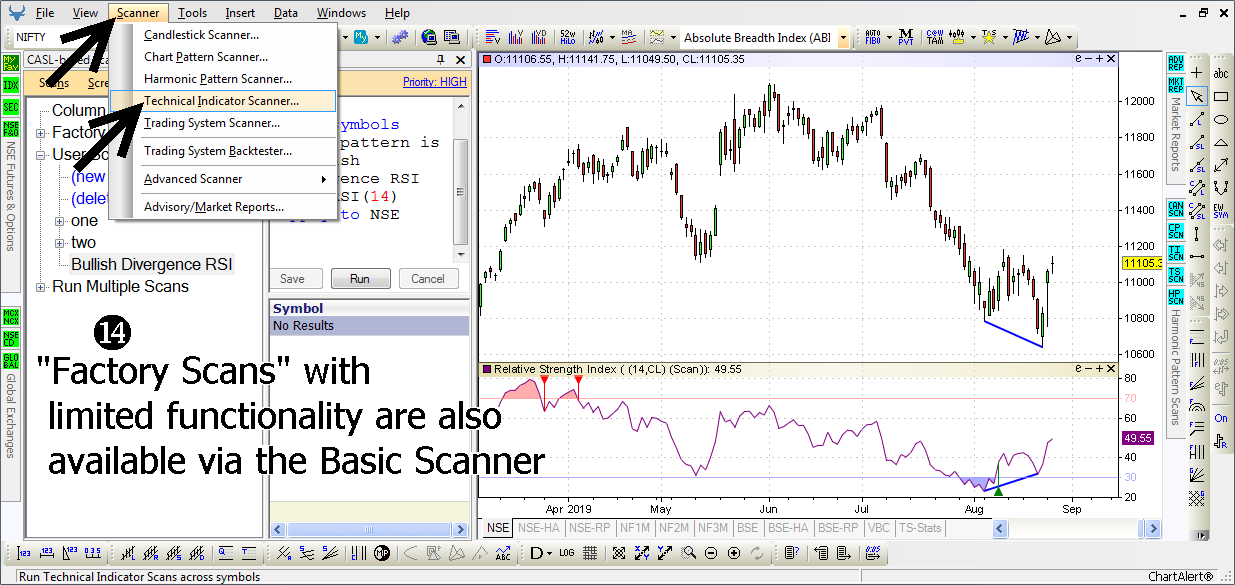Viewport: 1235px width, 585px height.
Task: Select the crosshair cursor tool
Action: tap(1196, 73)
